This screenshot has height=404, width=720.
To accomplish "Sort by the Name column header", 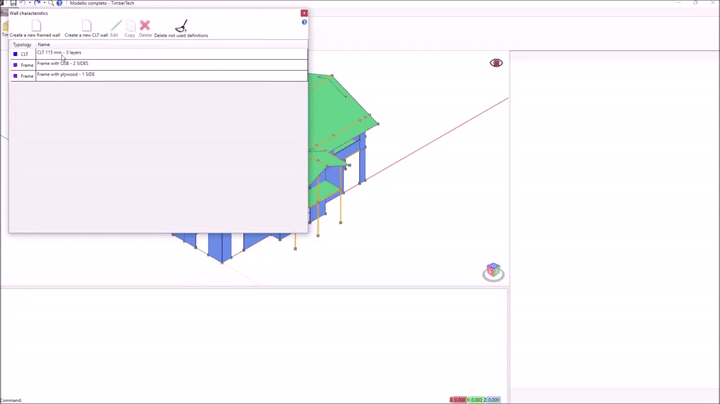I will pyautogui.click(x=44, y=44).
